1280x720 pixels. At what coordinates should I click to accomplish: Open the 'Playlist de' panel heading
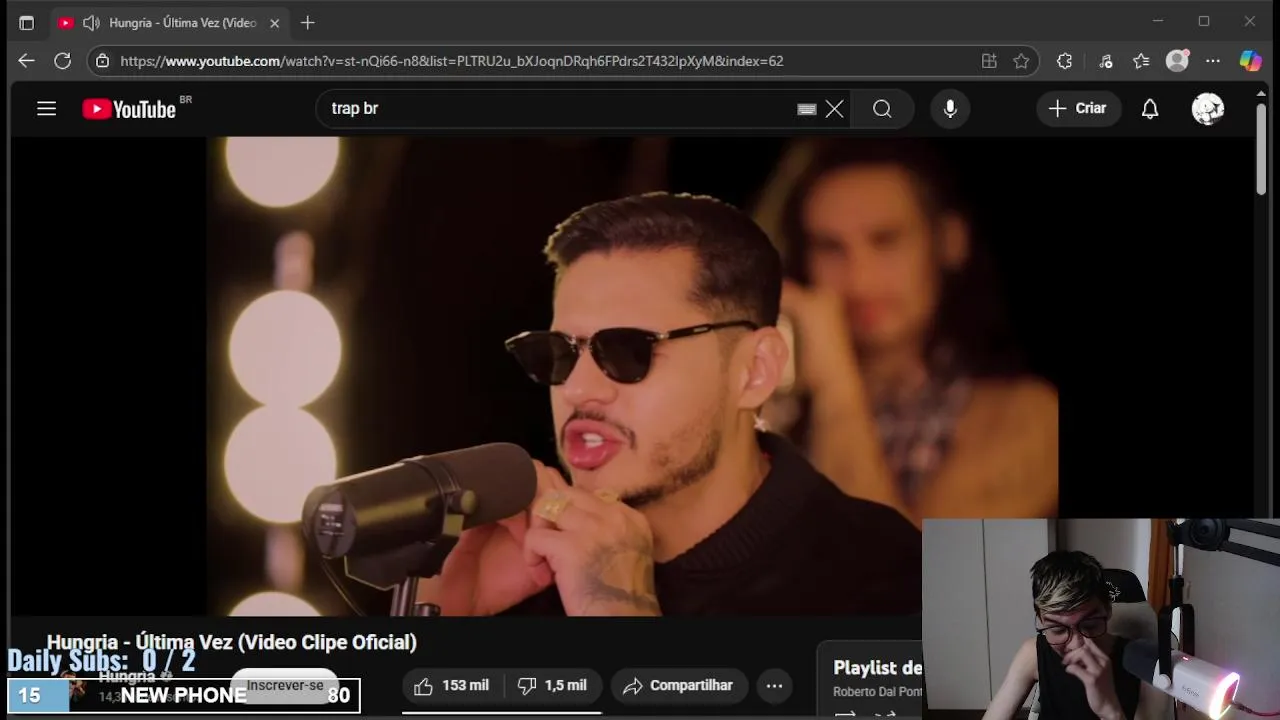(878, 668)
